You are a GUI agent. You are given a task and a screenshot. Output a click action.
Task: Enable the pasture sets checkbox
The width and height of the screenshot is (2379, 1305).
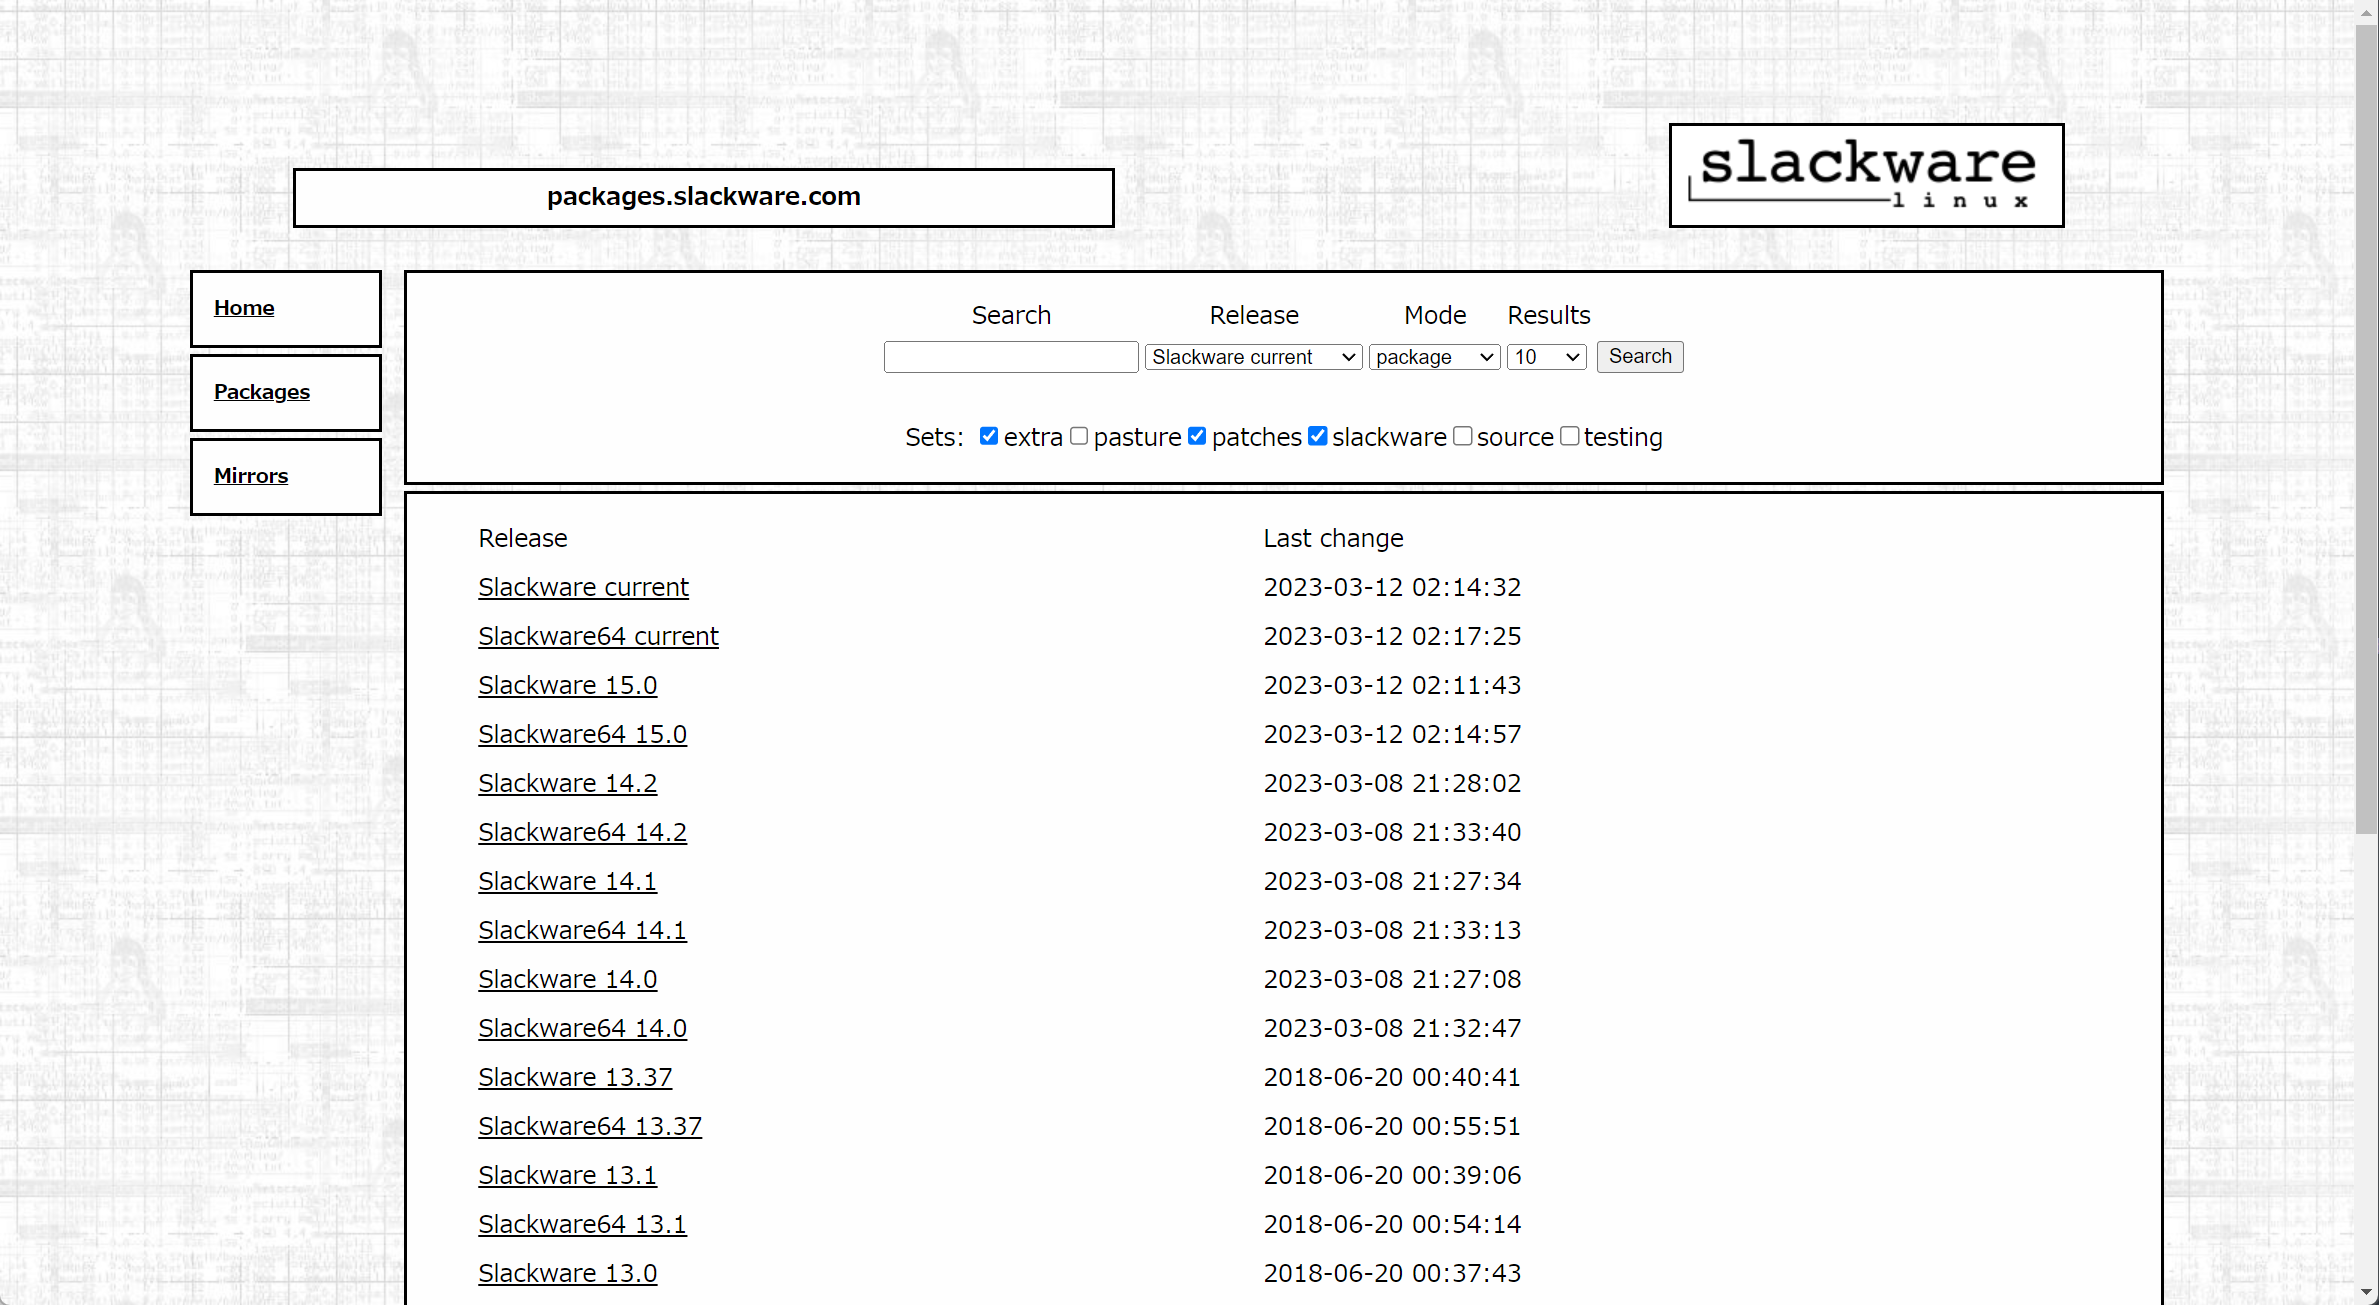1081,436
